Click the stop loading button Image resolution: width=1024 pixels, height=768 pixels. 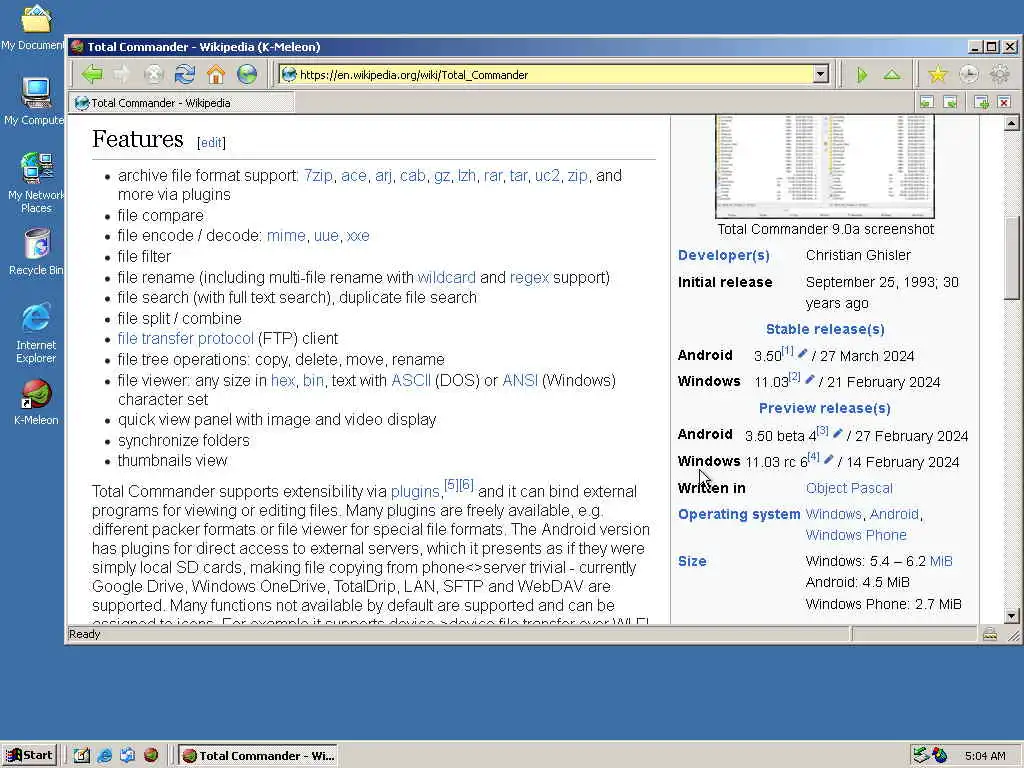click(x=153, y=74)
